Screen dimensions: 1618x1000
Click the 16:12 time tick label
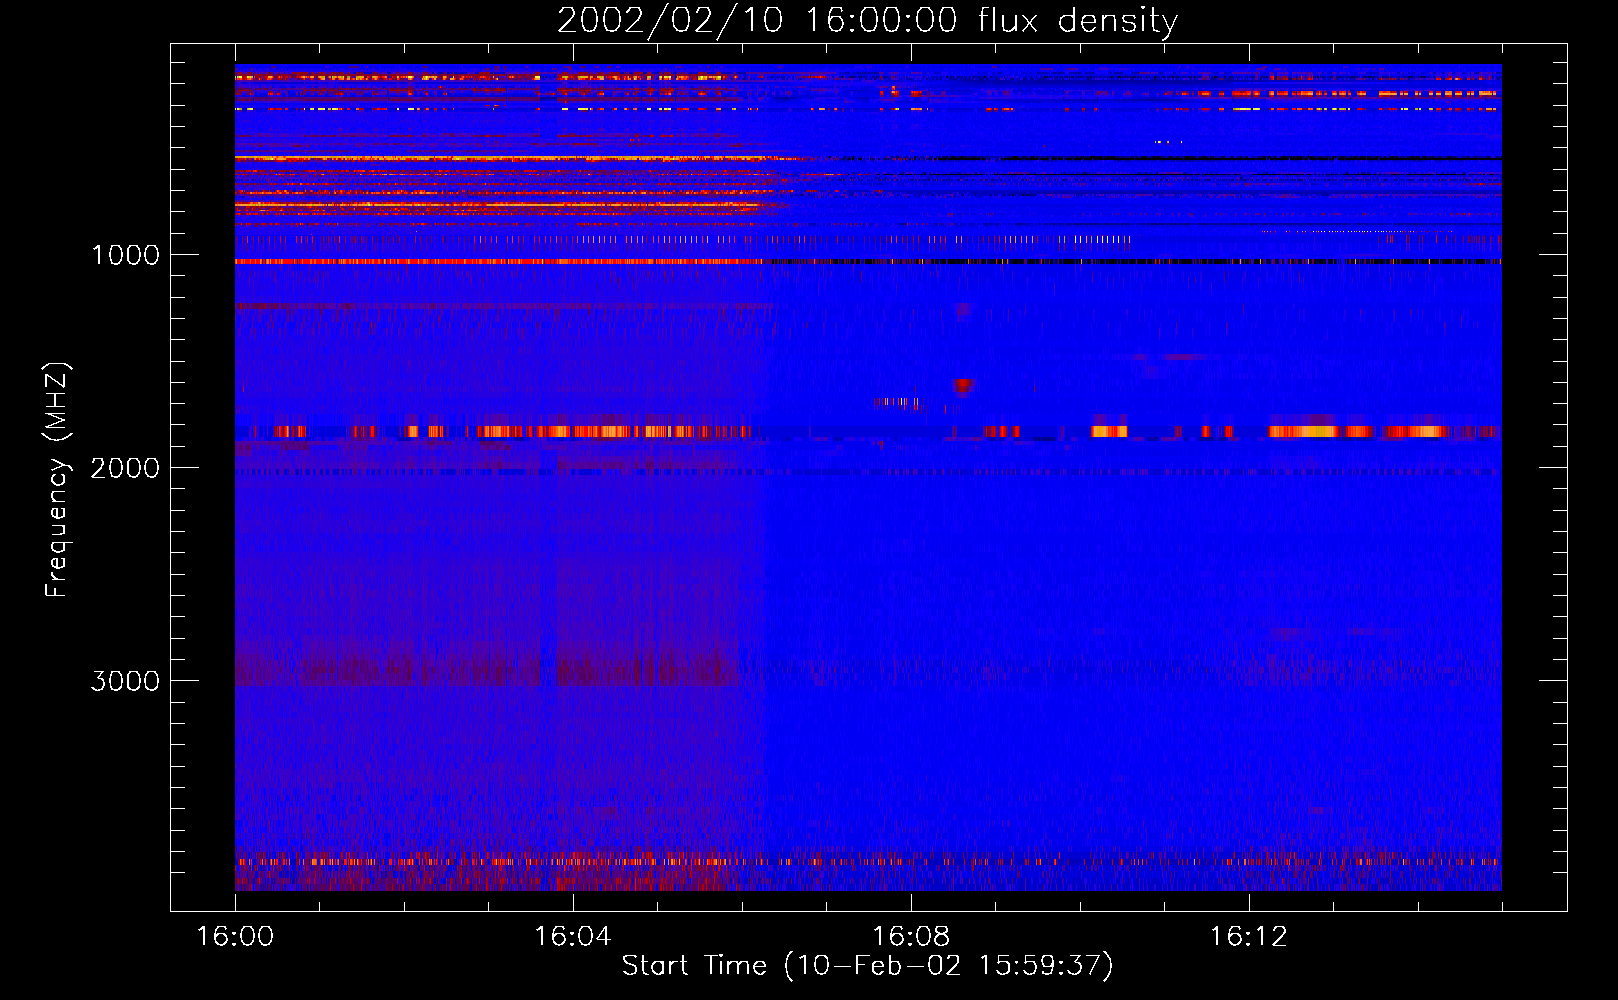click(x=1249, y=937)
